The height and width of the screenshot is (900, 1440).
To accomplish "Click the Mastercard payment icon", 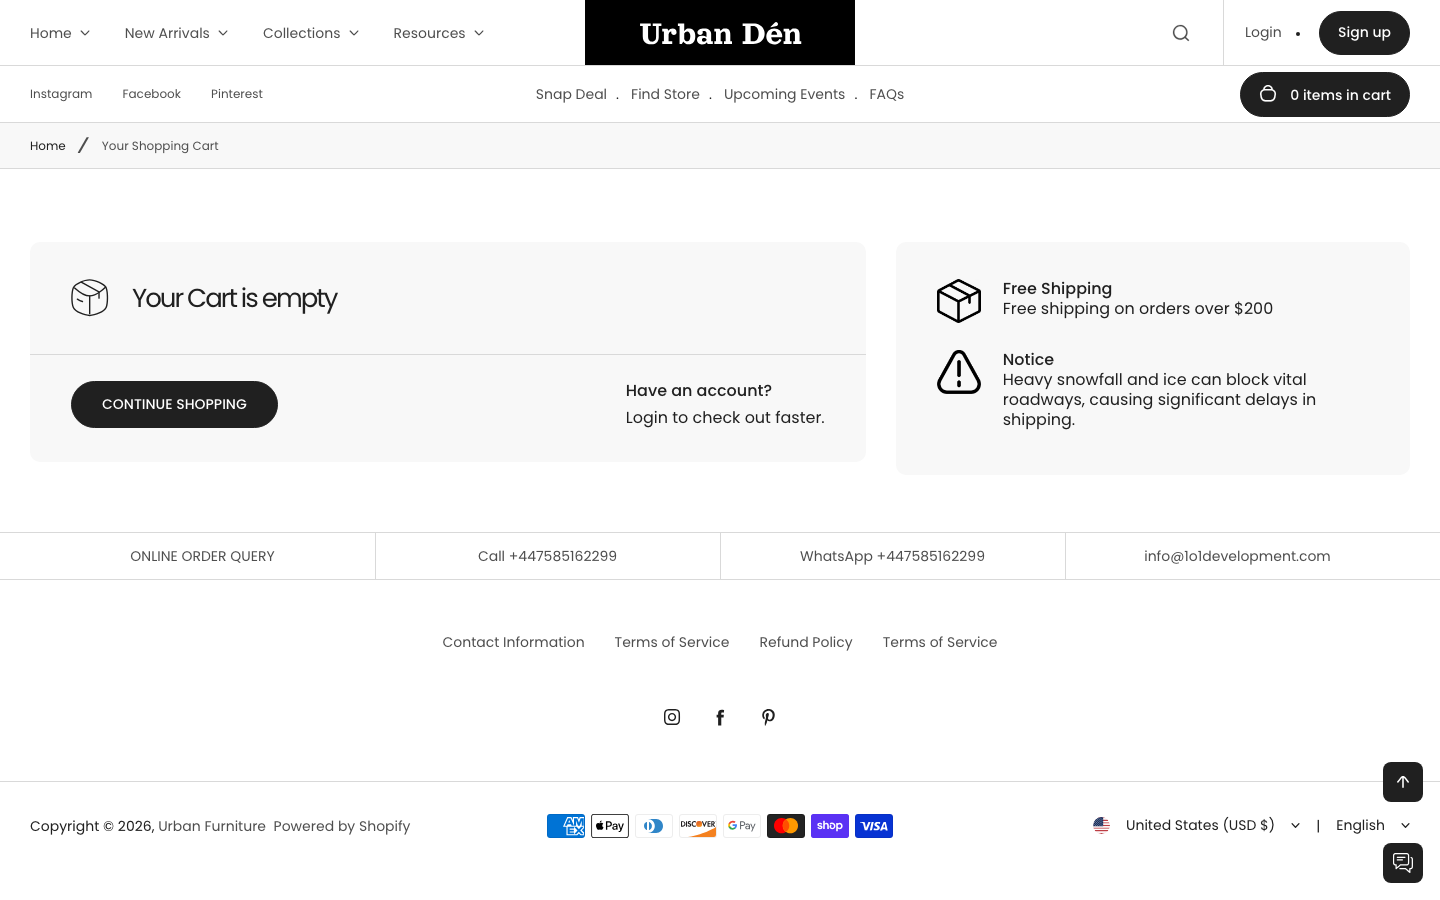I will (786, 826).
